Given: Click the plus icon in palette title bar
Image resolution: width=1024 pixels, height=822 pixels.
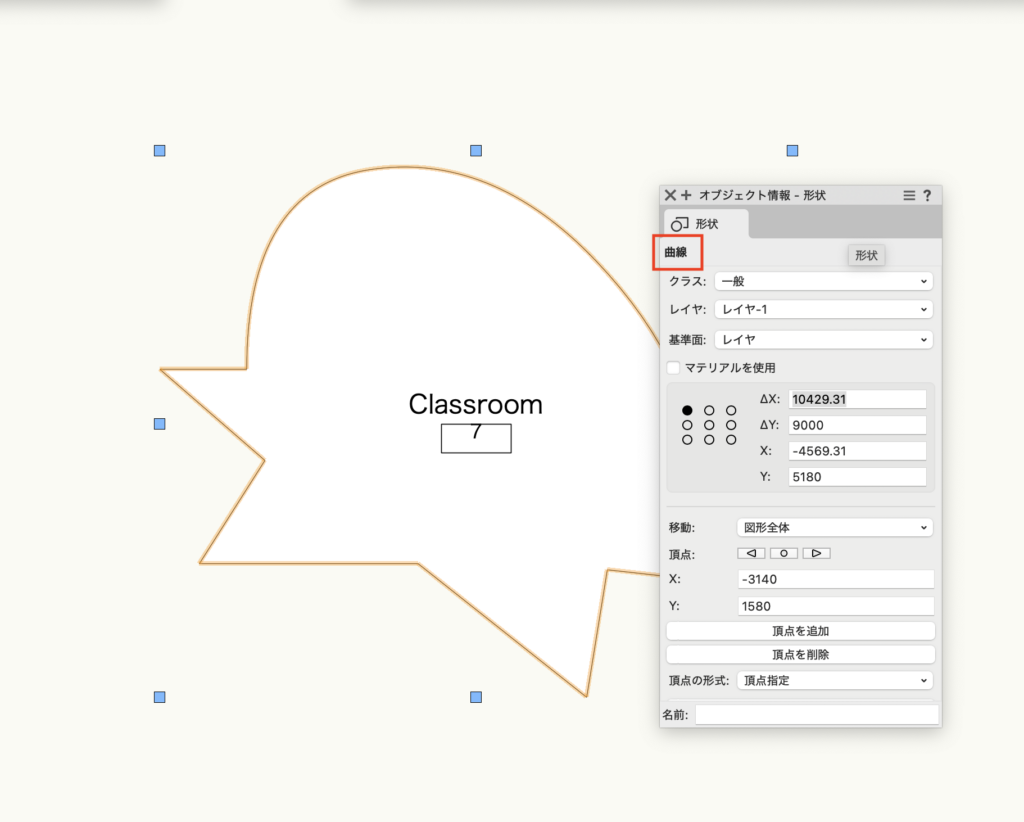Looking at the screenshot, I should (x=686, y=196).
